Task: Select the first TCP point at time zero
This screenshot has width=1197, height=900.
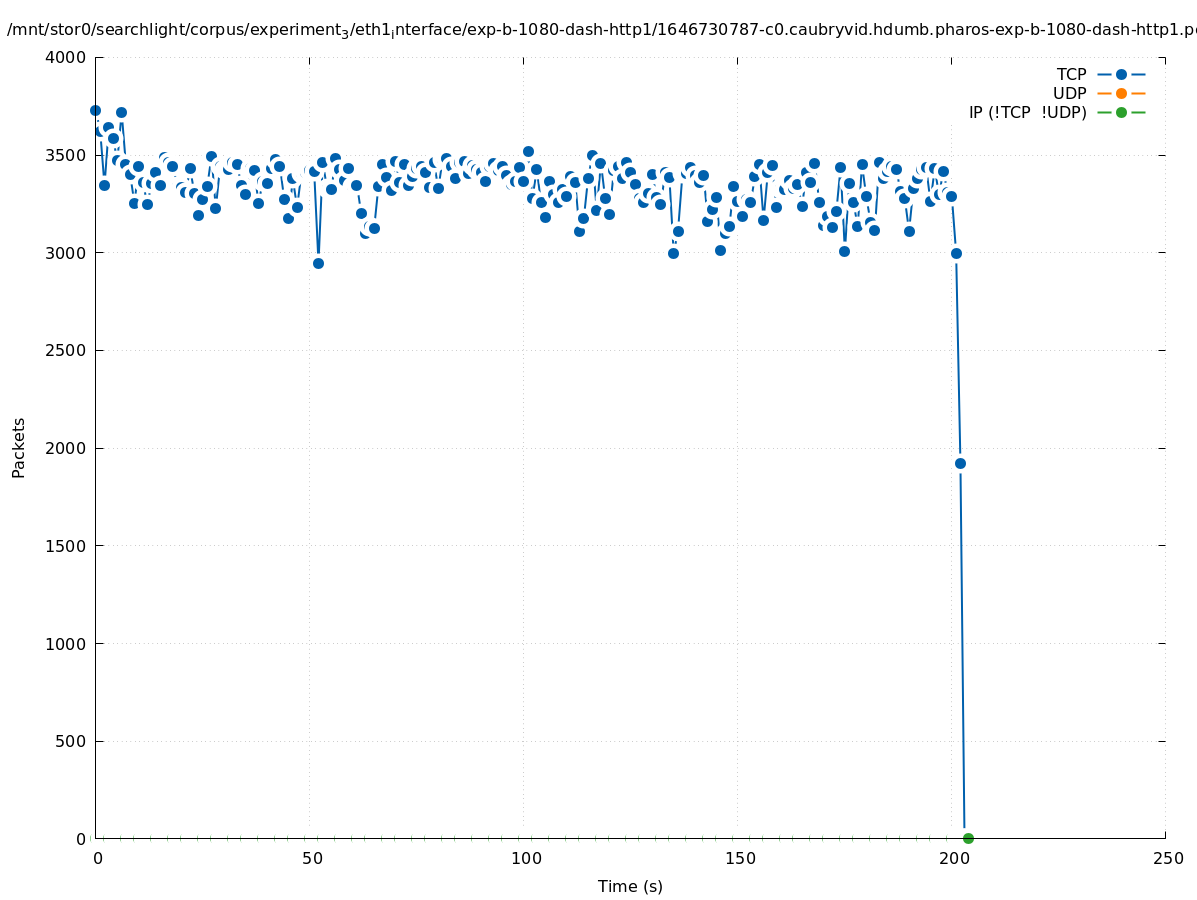Action: click(95, 111)
